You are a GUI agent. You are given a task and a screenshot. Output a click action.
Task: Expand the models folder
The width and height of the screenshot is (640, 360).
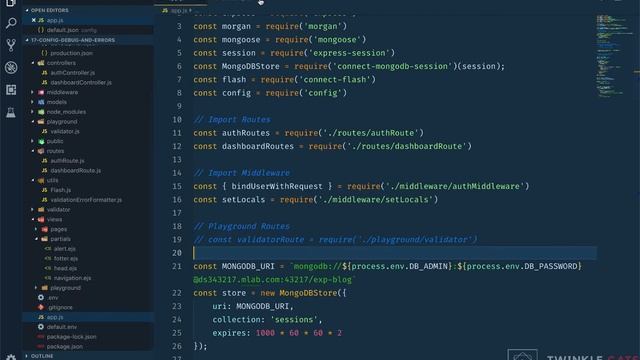33,102
